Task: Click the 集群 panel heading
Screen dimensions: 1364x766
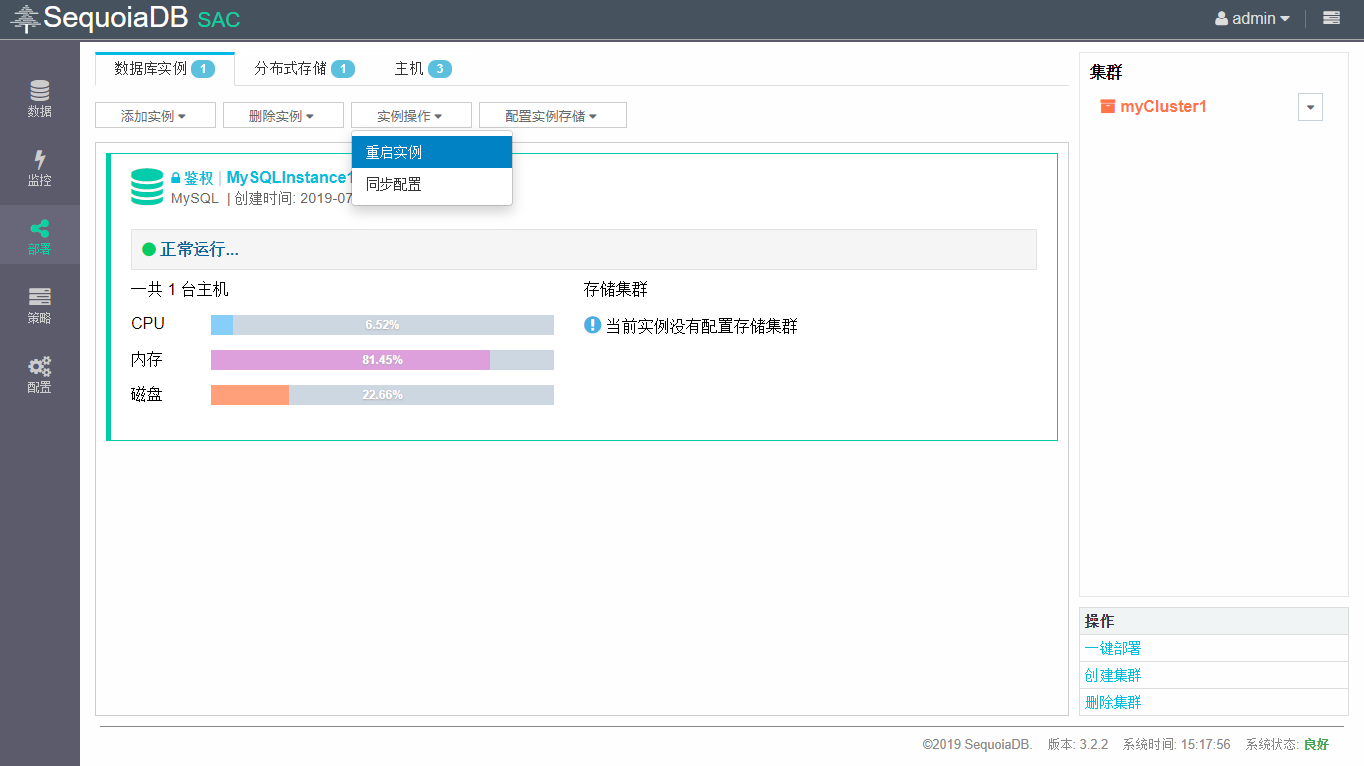Action: coord(1106,72)
